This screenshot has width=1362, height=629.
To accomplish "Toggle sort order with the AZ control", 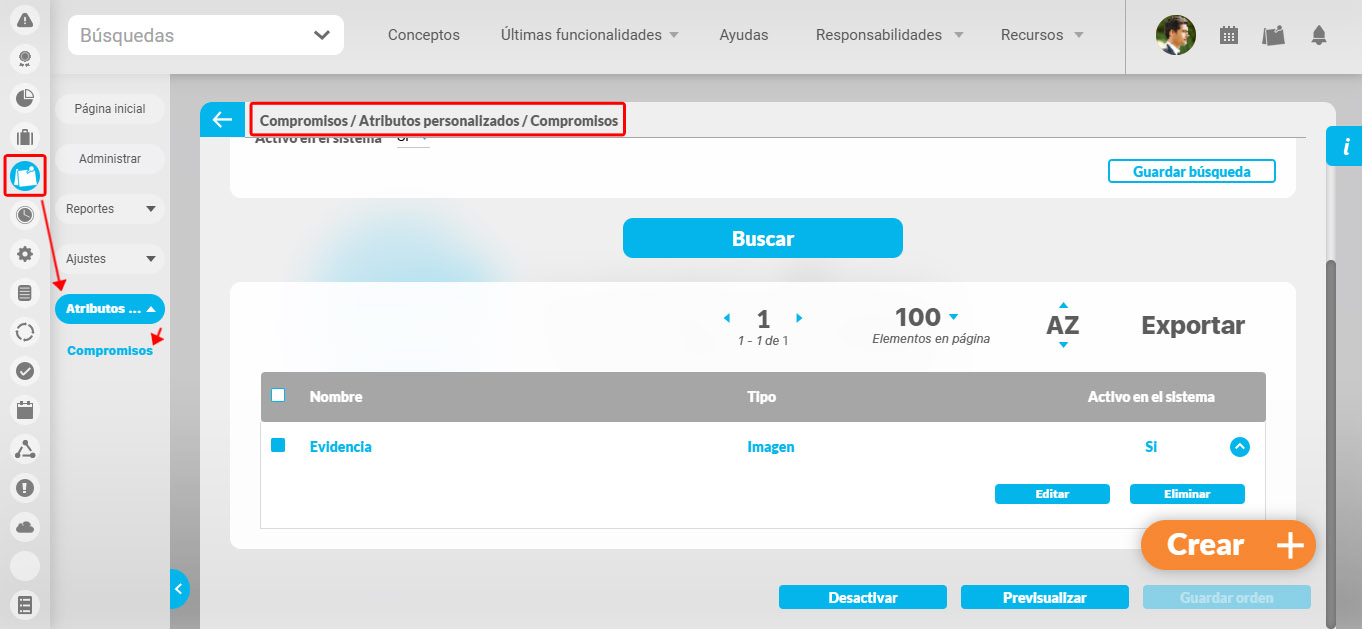I will 1062,325.
